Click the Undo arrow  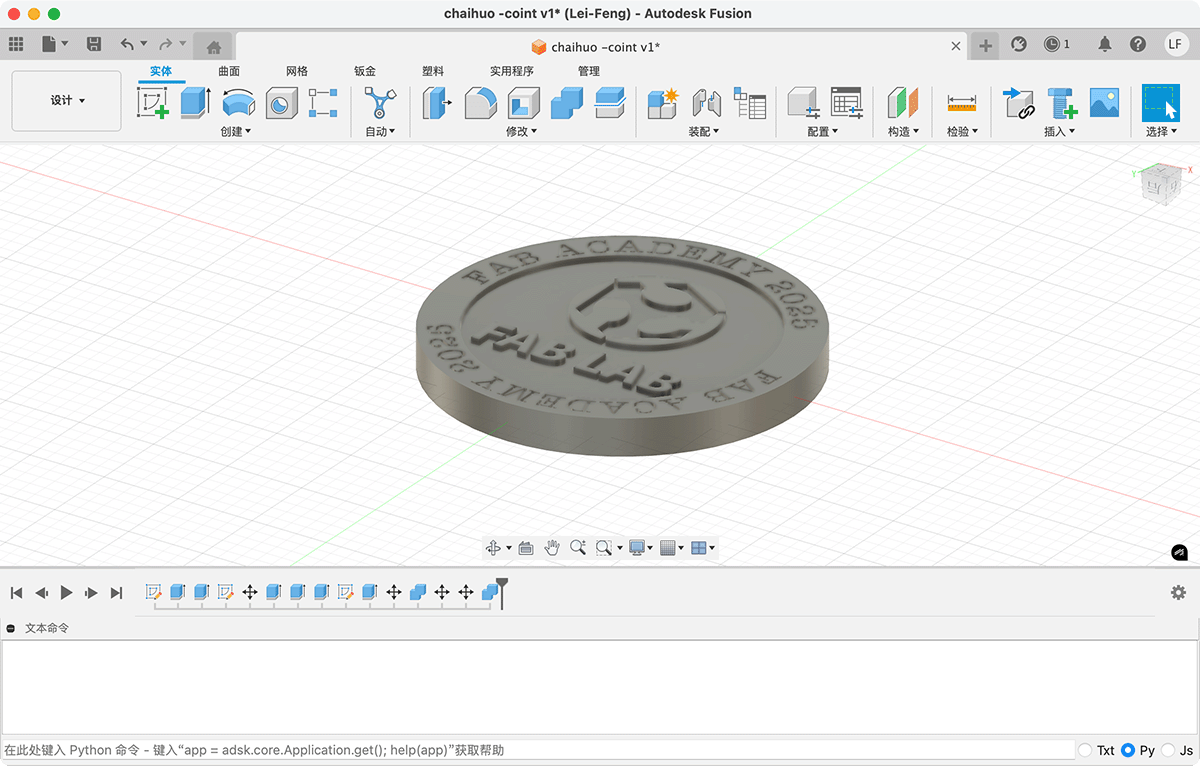[x=127, y=44]
